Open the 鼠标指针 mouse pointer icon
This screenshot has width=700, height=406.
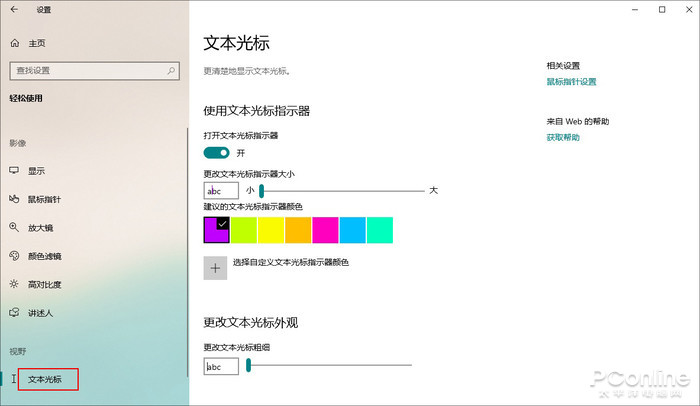point(14,199)
